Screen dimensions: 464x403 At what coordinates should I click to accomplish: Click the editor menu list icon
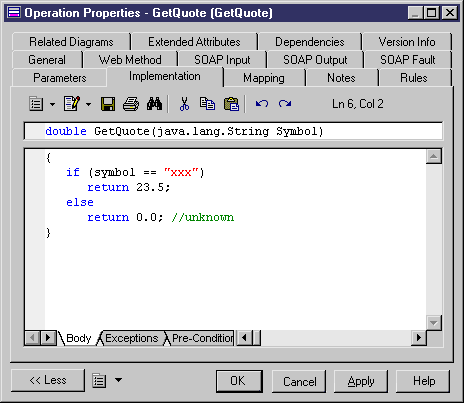(x=36, y=104)
